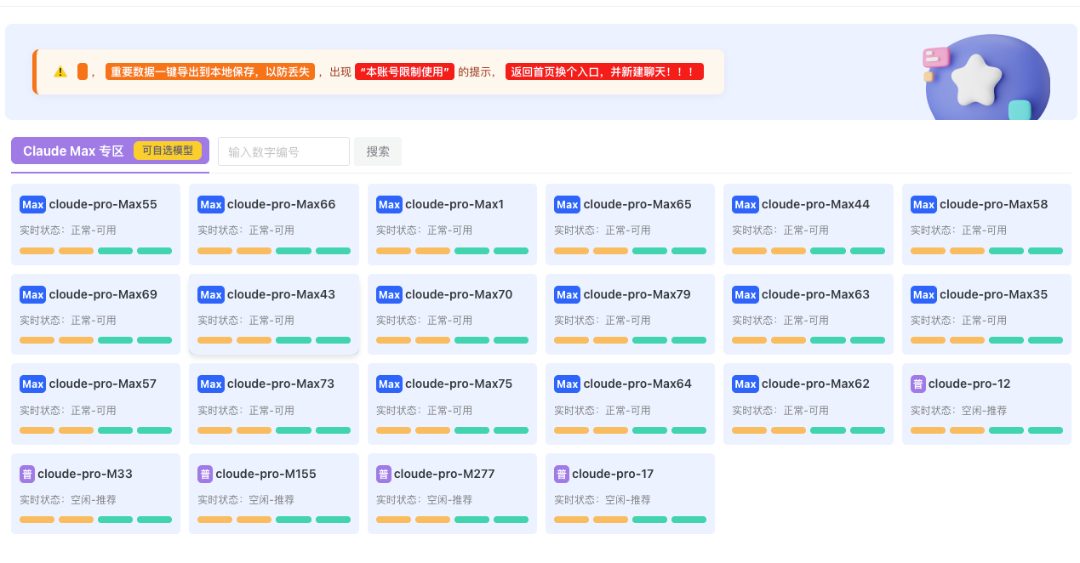Click the title text cloude-pro-Max70
The image size is (1080, 563).
tap(459, 295)
